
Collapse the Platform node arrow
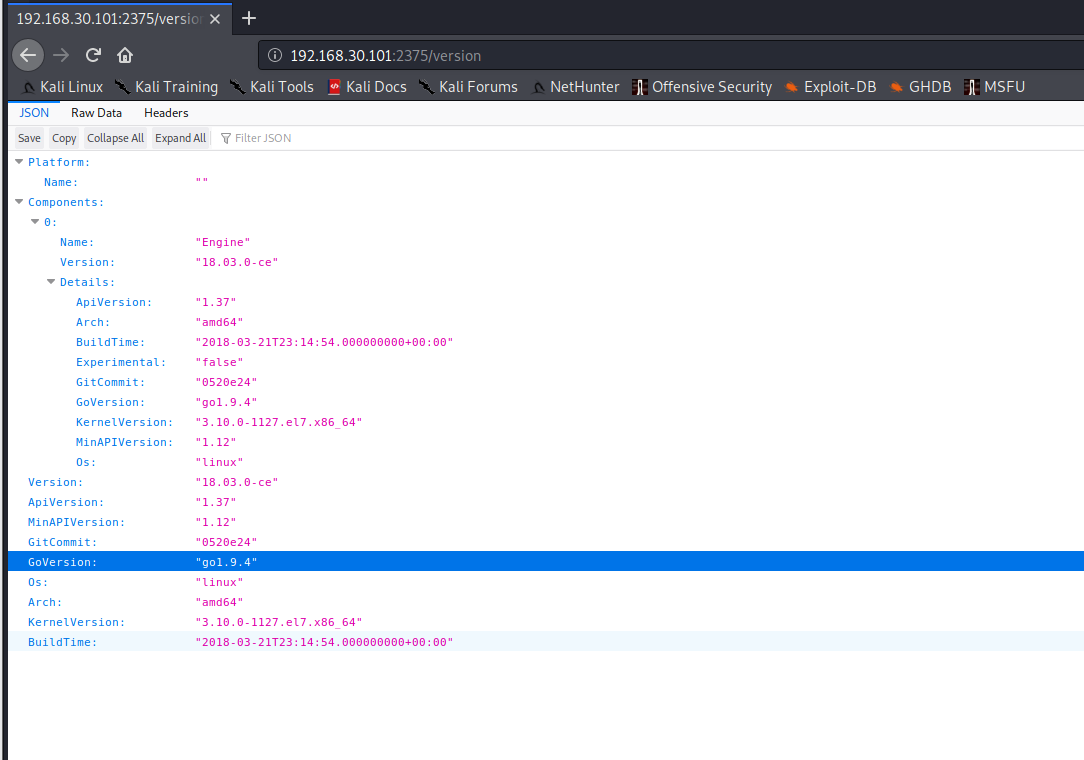coord(19,162)
